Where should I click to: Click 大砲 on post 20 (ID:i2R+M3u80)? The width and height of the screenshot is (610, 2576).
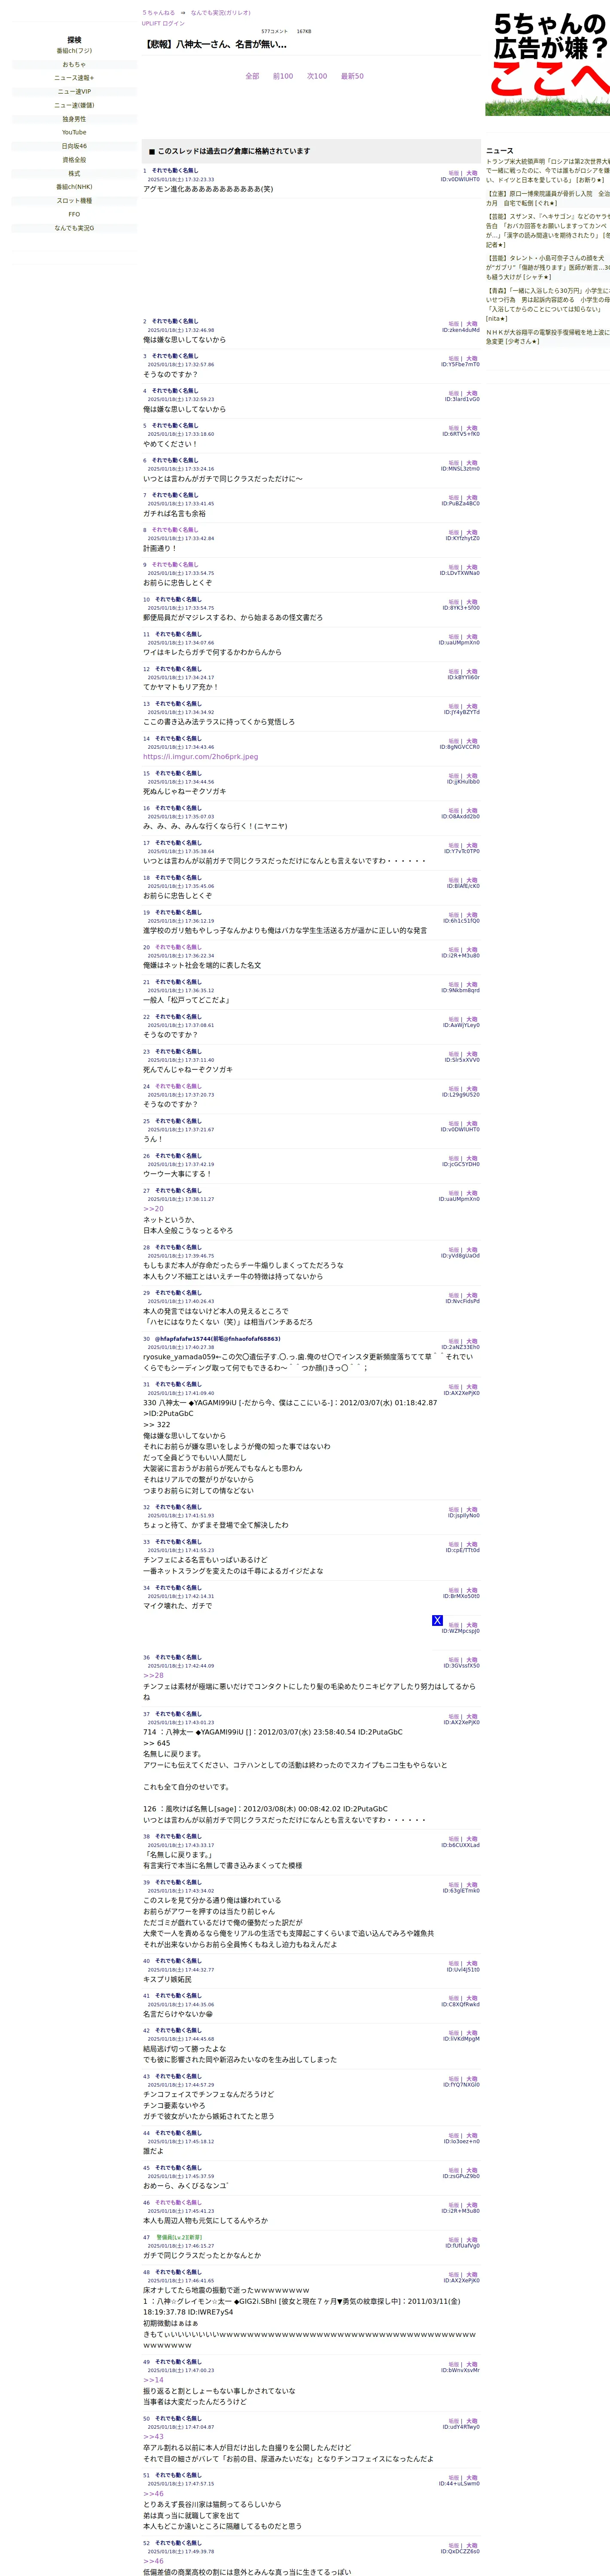pos(472,950)
